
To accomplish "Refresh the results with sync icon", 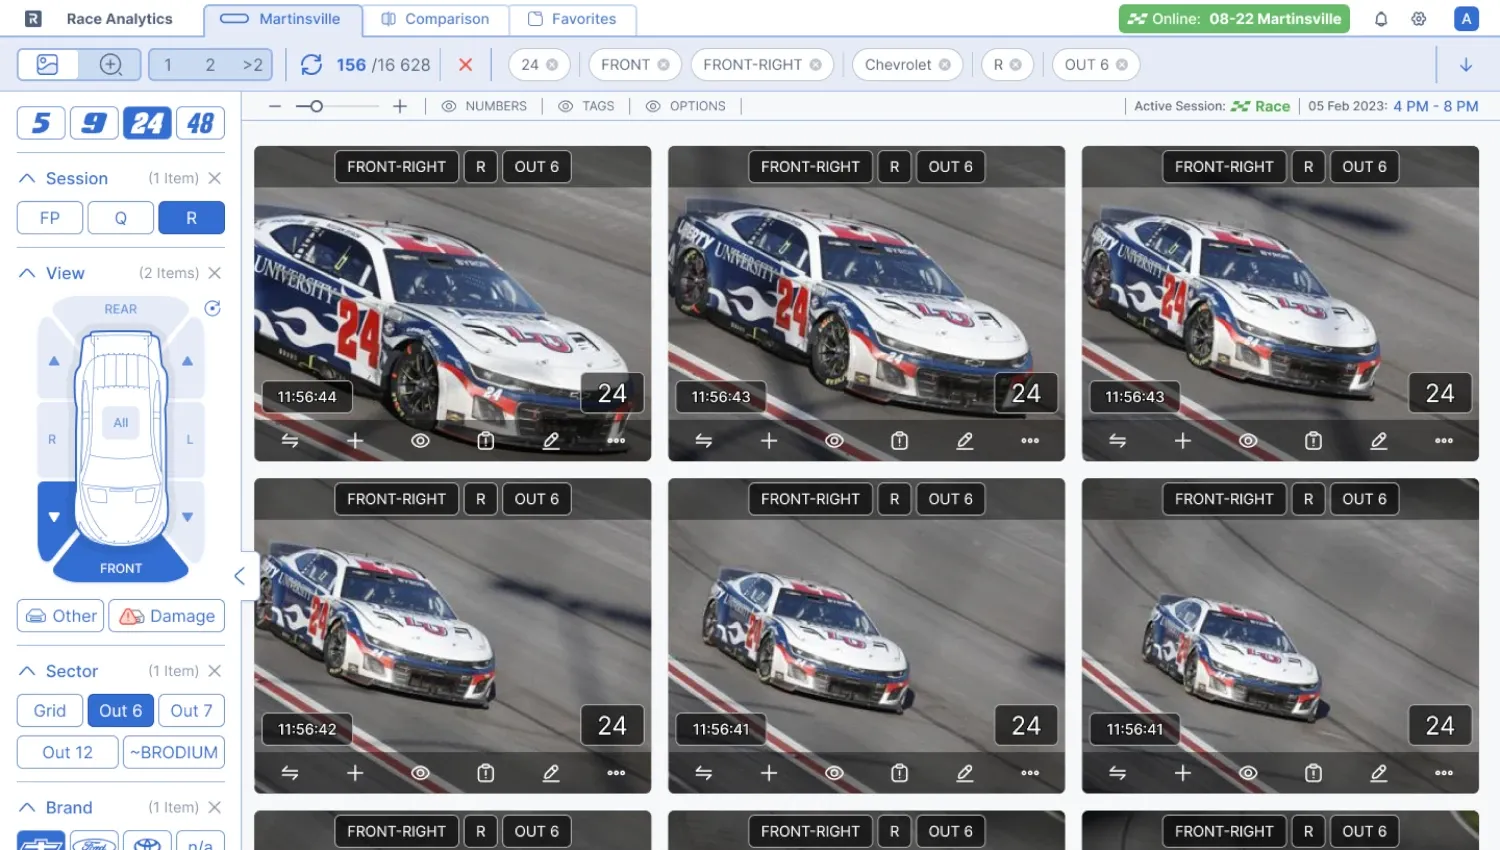I will point(312,65).
